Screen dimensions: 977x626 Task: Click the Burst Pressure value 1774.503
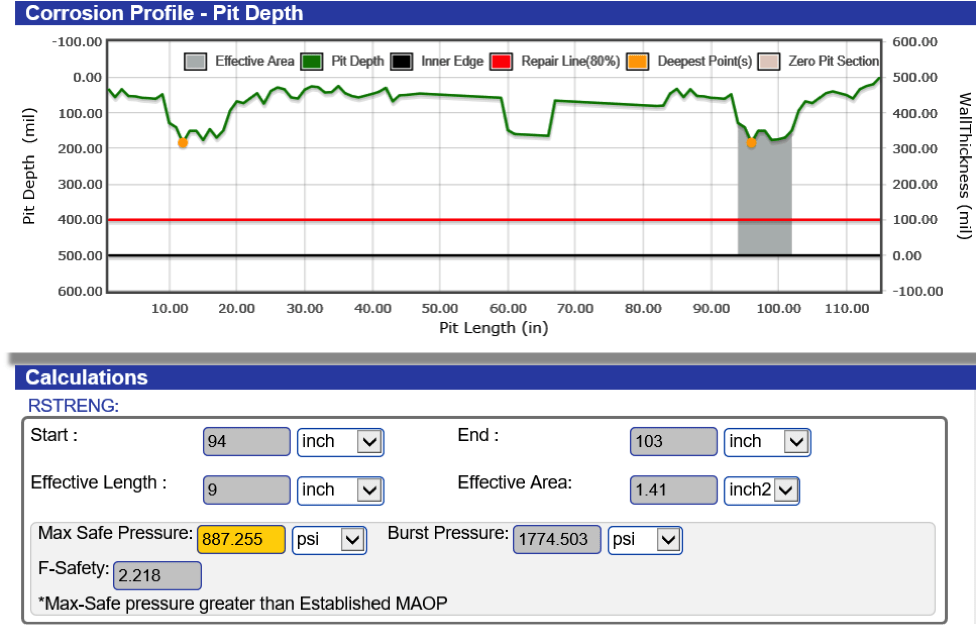coord(557,539)
